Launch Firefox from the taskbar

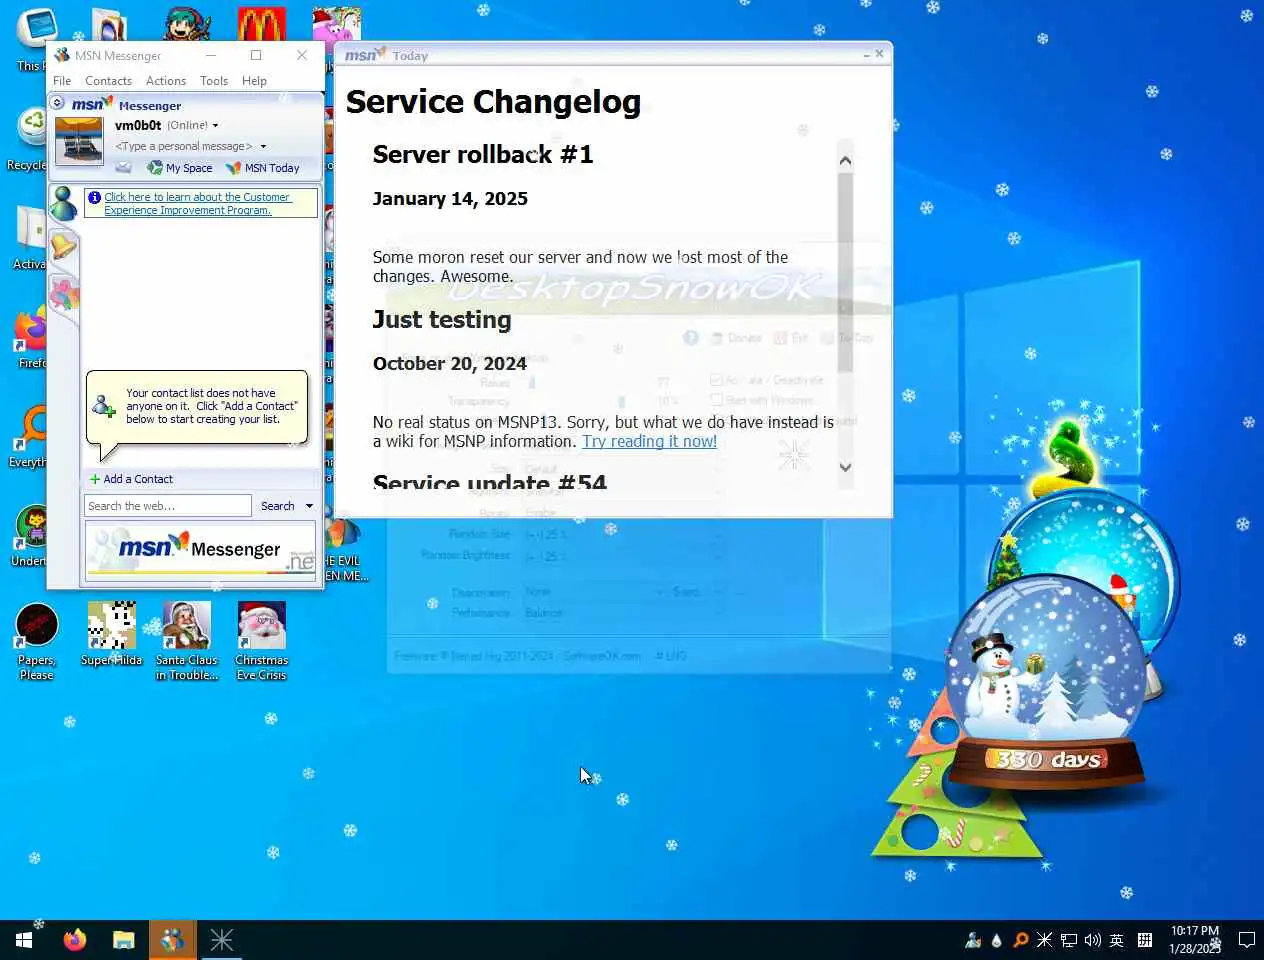tap(75, 940)
